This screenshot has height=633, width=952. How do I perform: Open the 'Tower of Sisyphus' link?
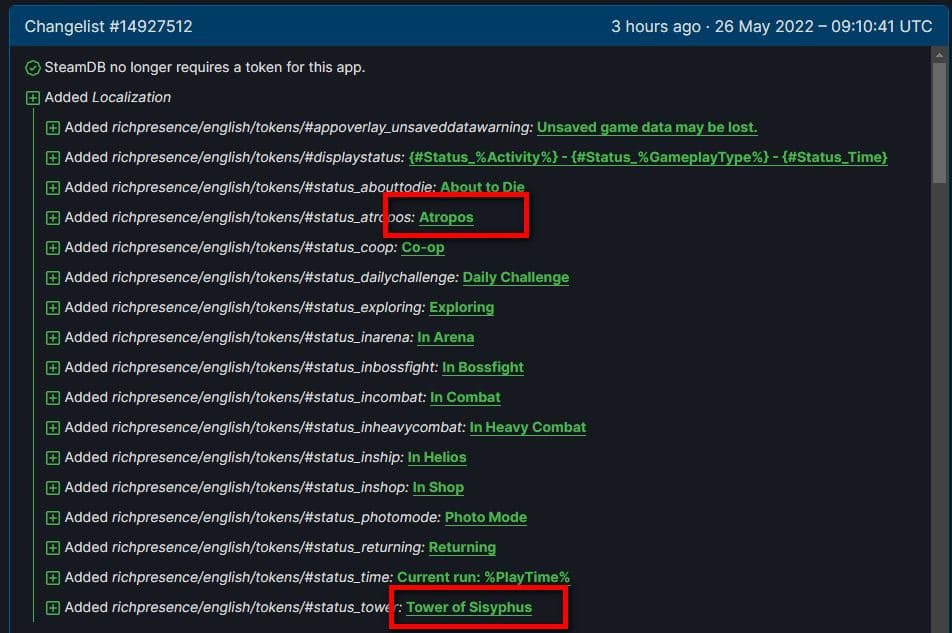[469, 608]
